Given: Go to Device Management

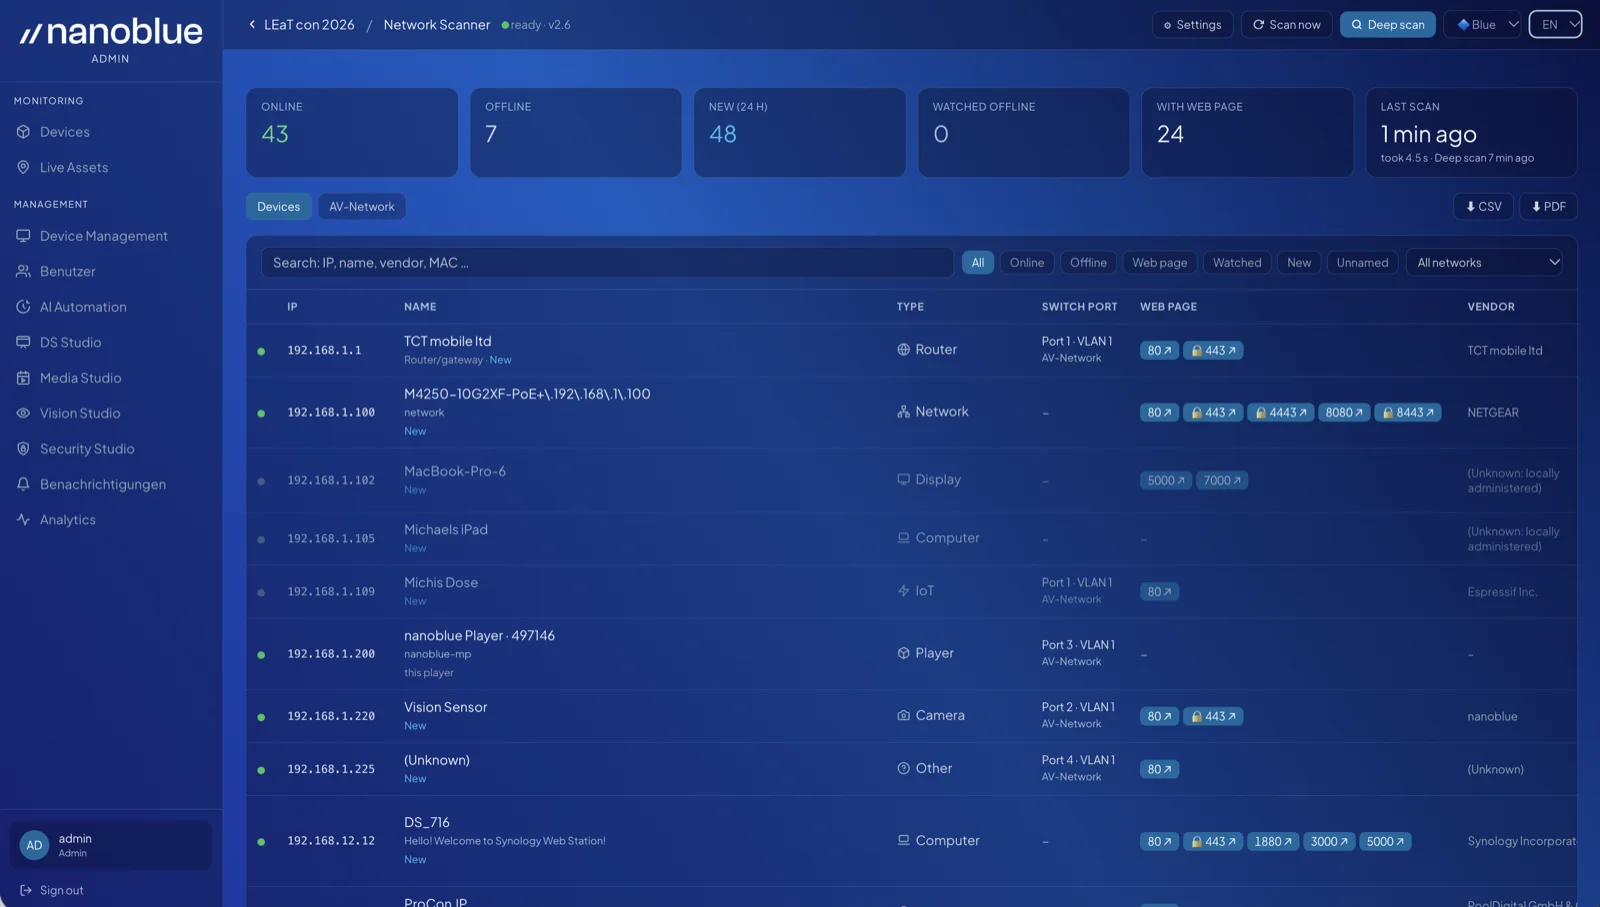Looking at the screenshot, I should (x=103, y=236).
